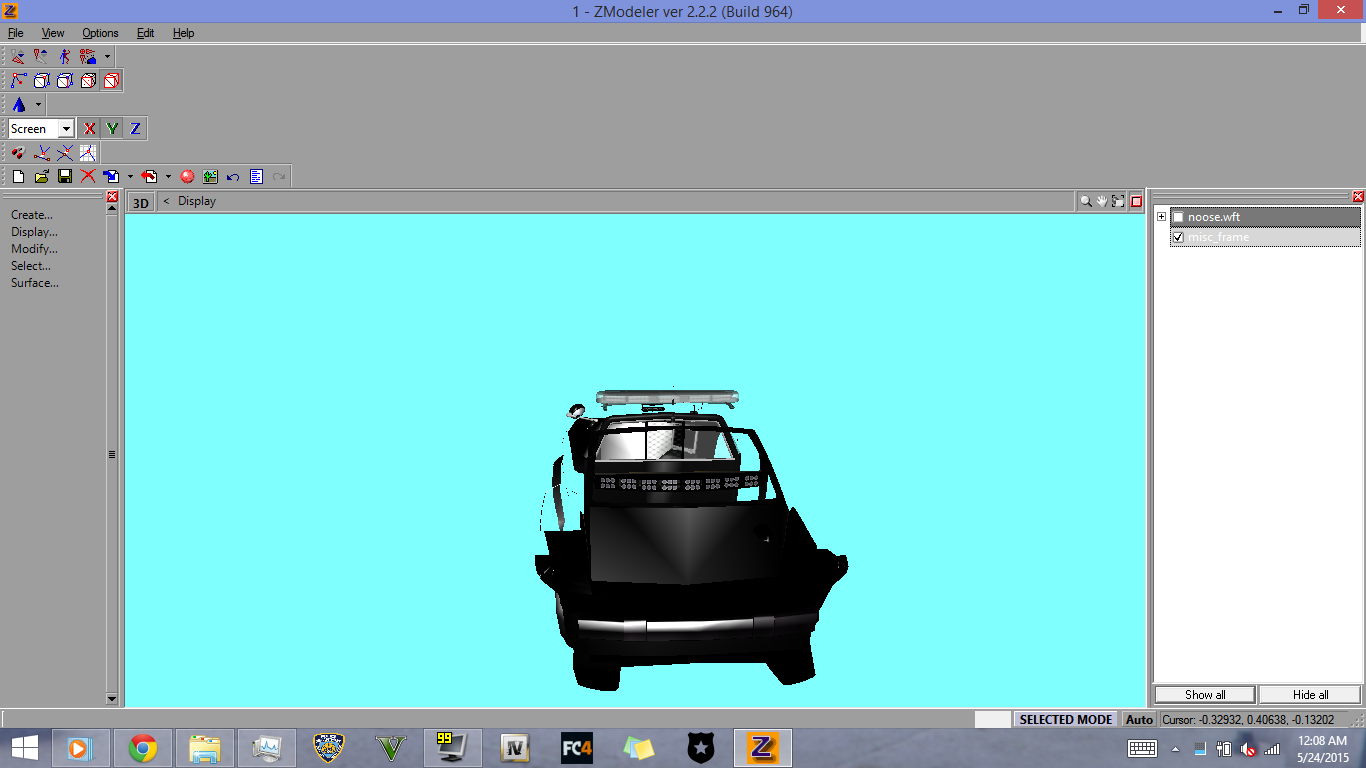
Task: Toggle the X axis constraint button
Action: pos(90,129)
